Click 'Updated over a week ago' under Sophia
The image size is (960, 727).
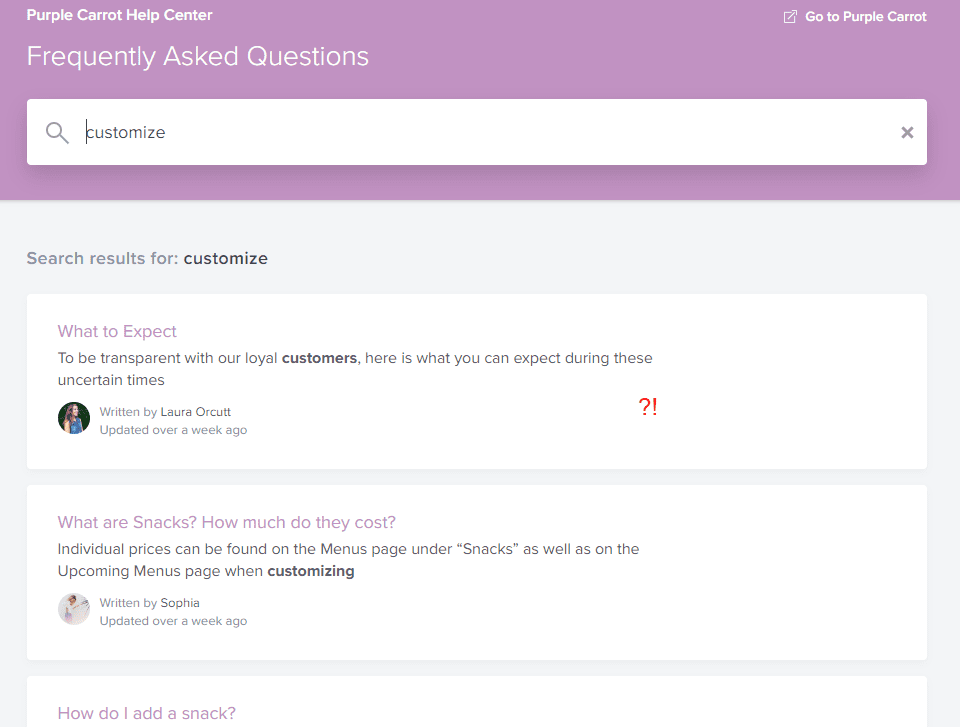(173, 621)
